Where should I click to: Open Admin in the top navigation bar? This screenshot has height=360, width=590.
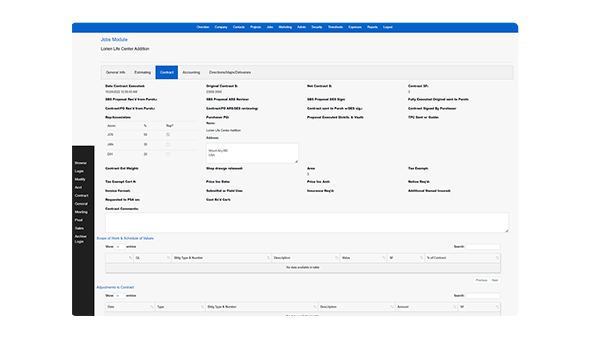[301, 27]
